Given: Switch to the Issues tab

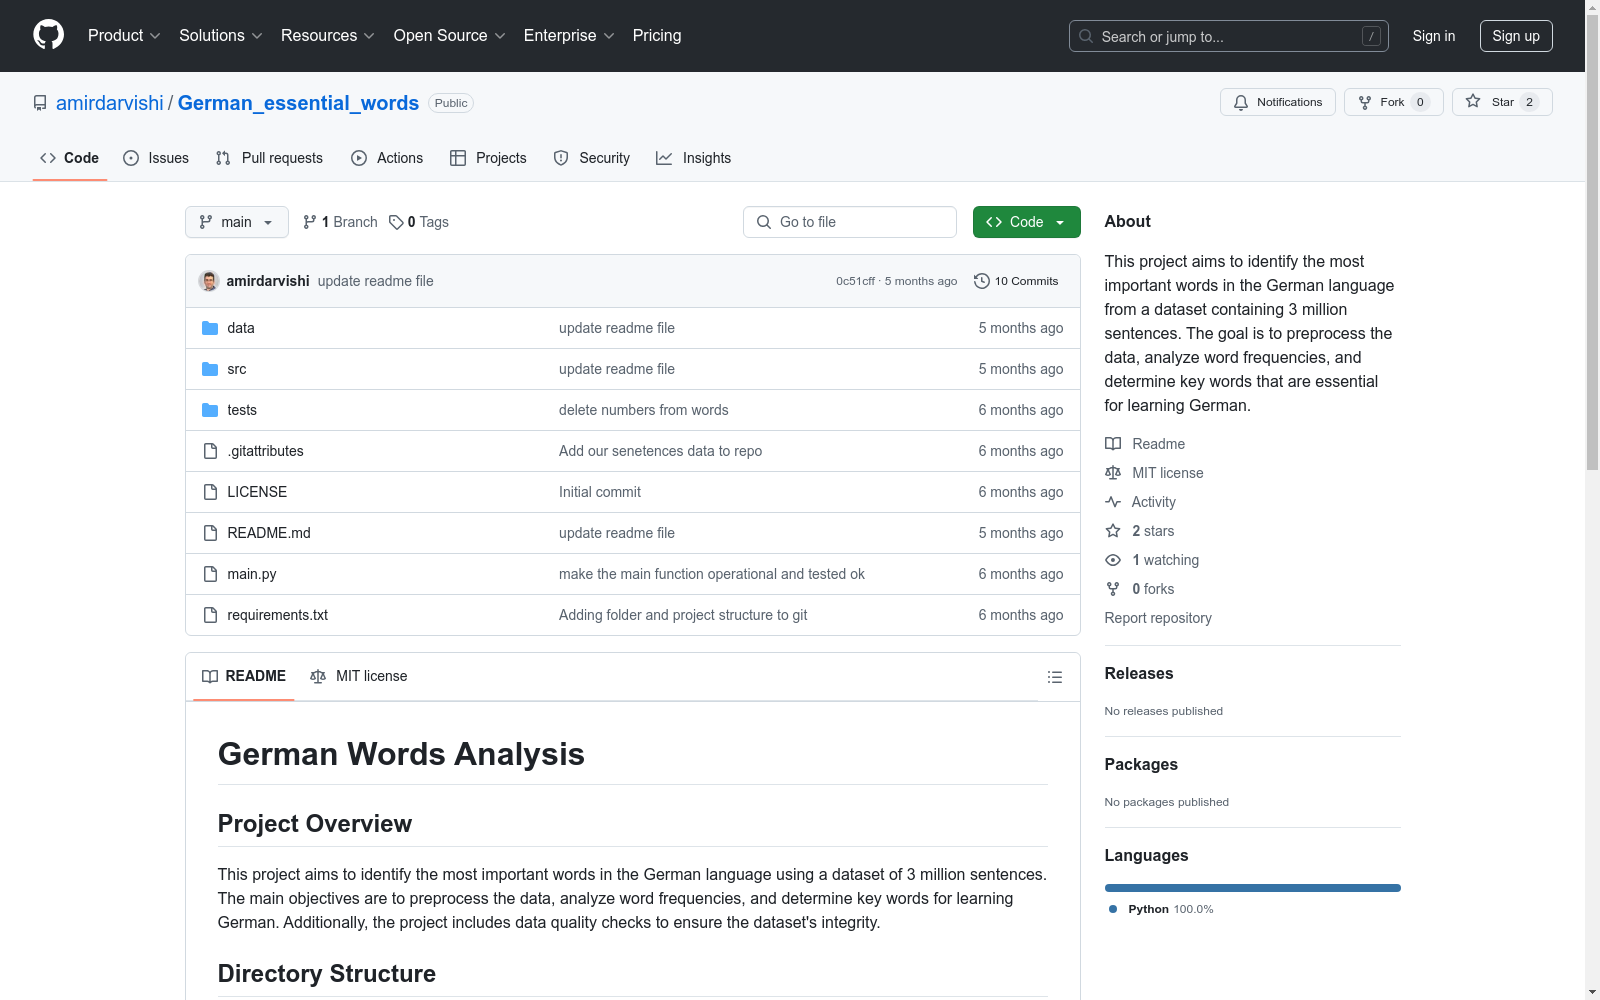Looking at the screenshot, I should click(x=156, y=158).
